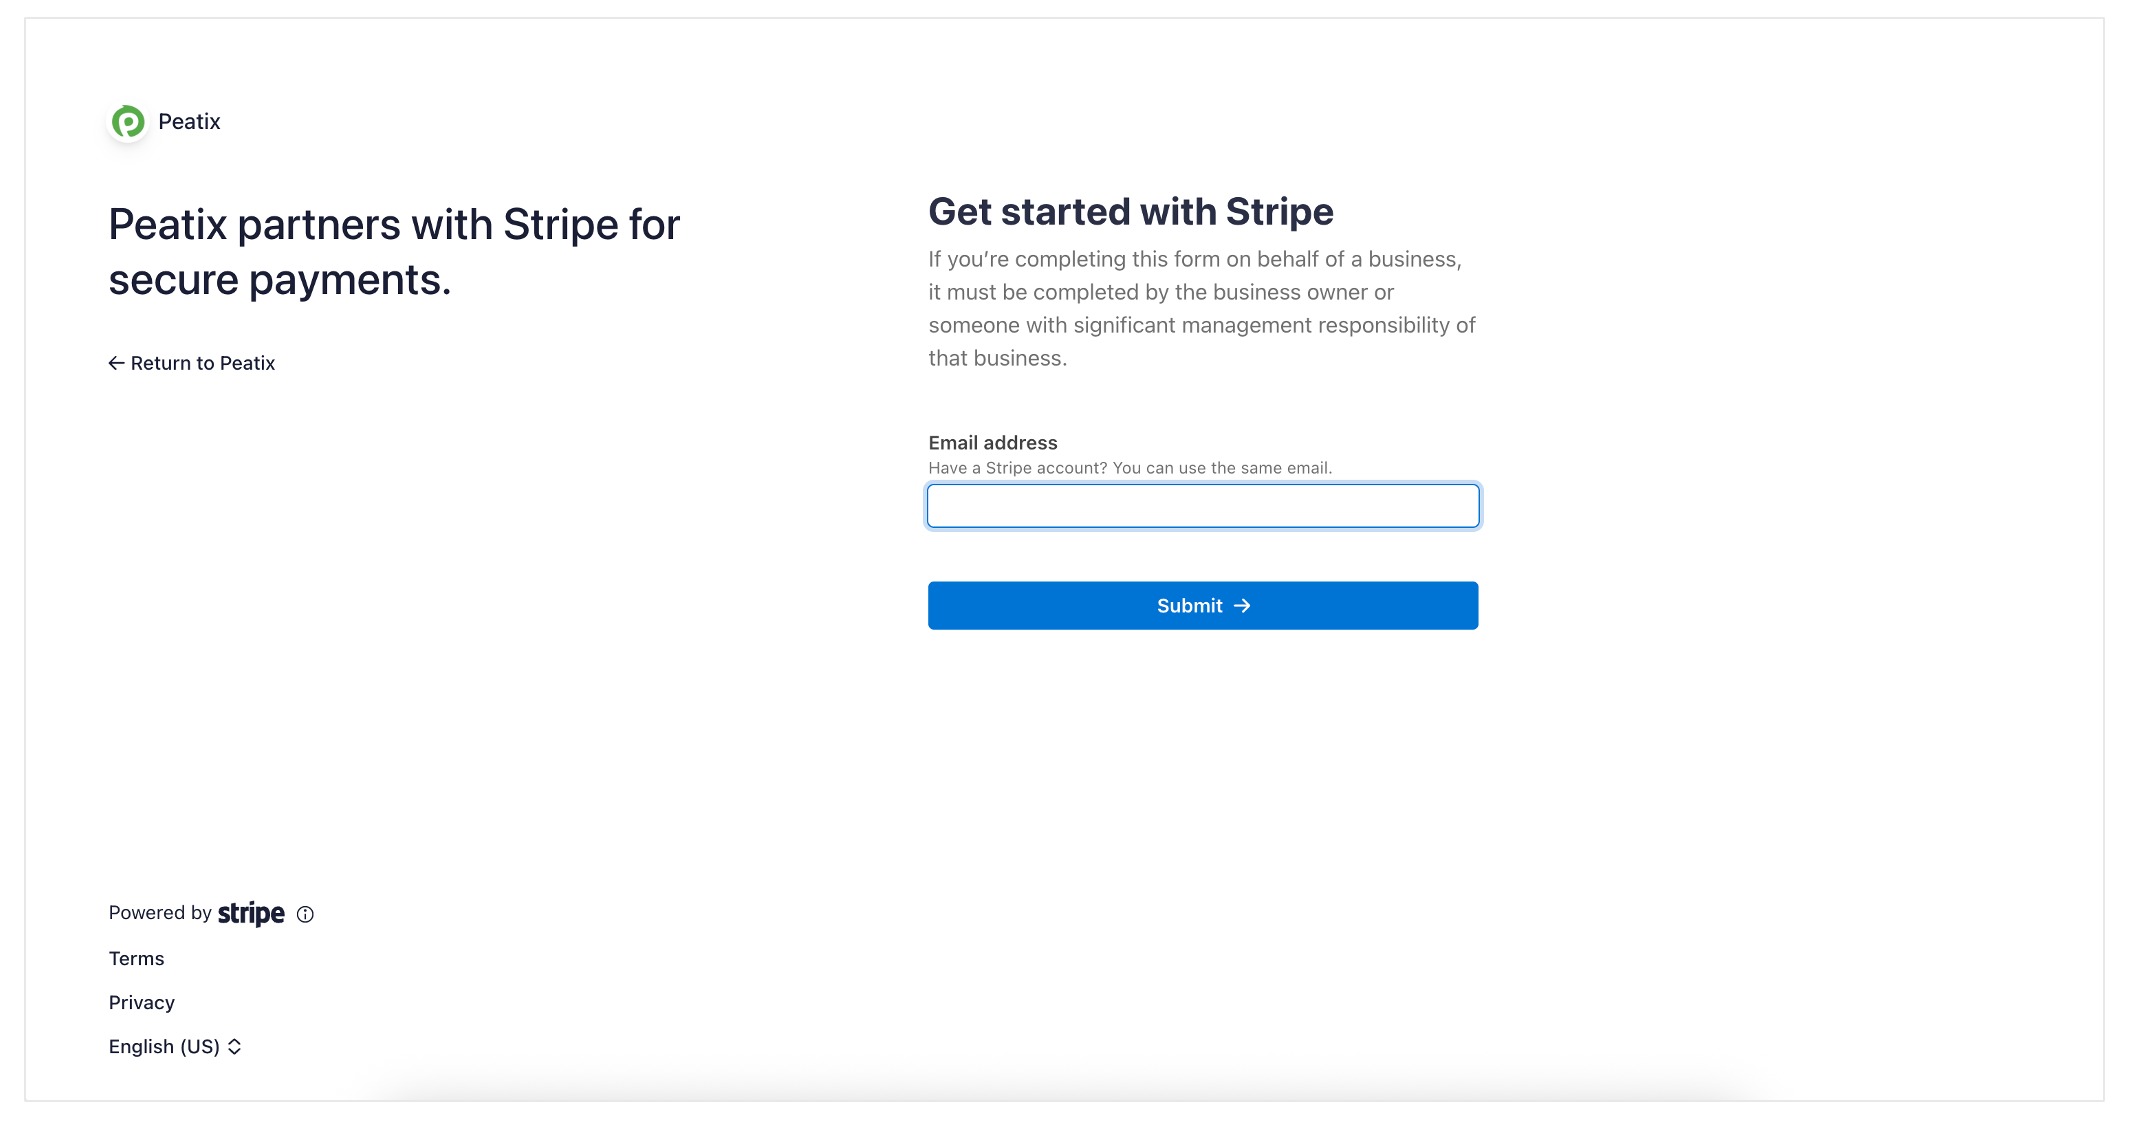Open the Terms link
2134x1130 pixels.
[x=136, y=959]
